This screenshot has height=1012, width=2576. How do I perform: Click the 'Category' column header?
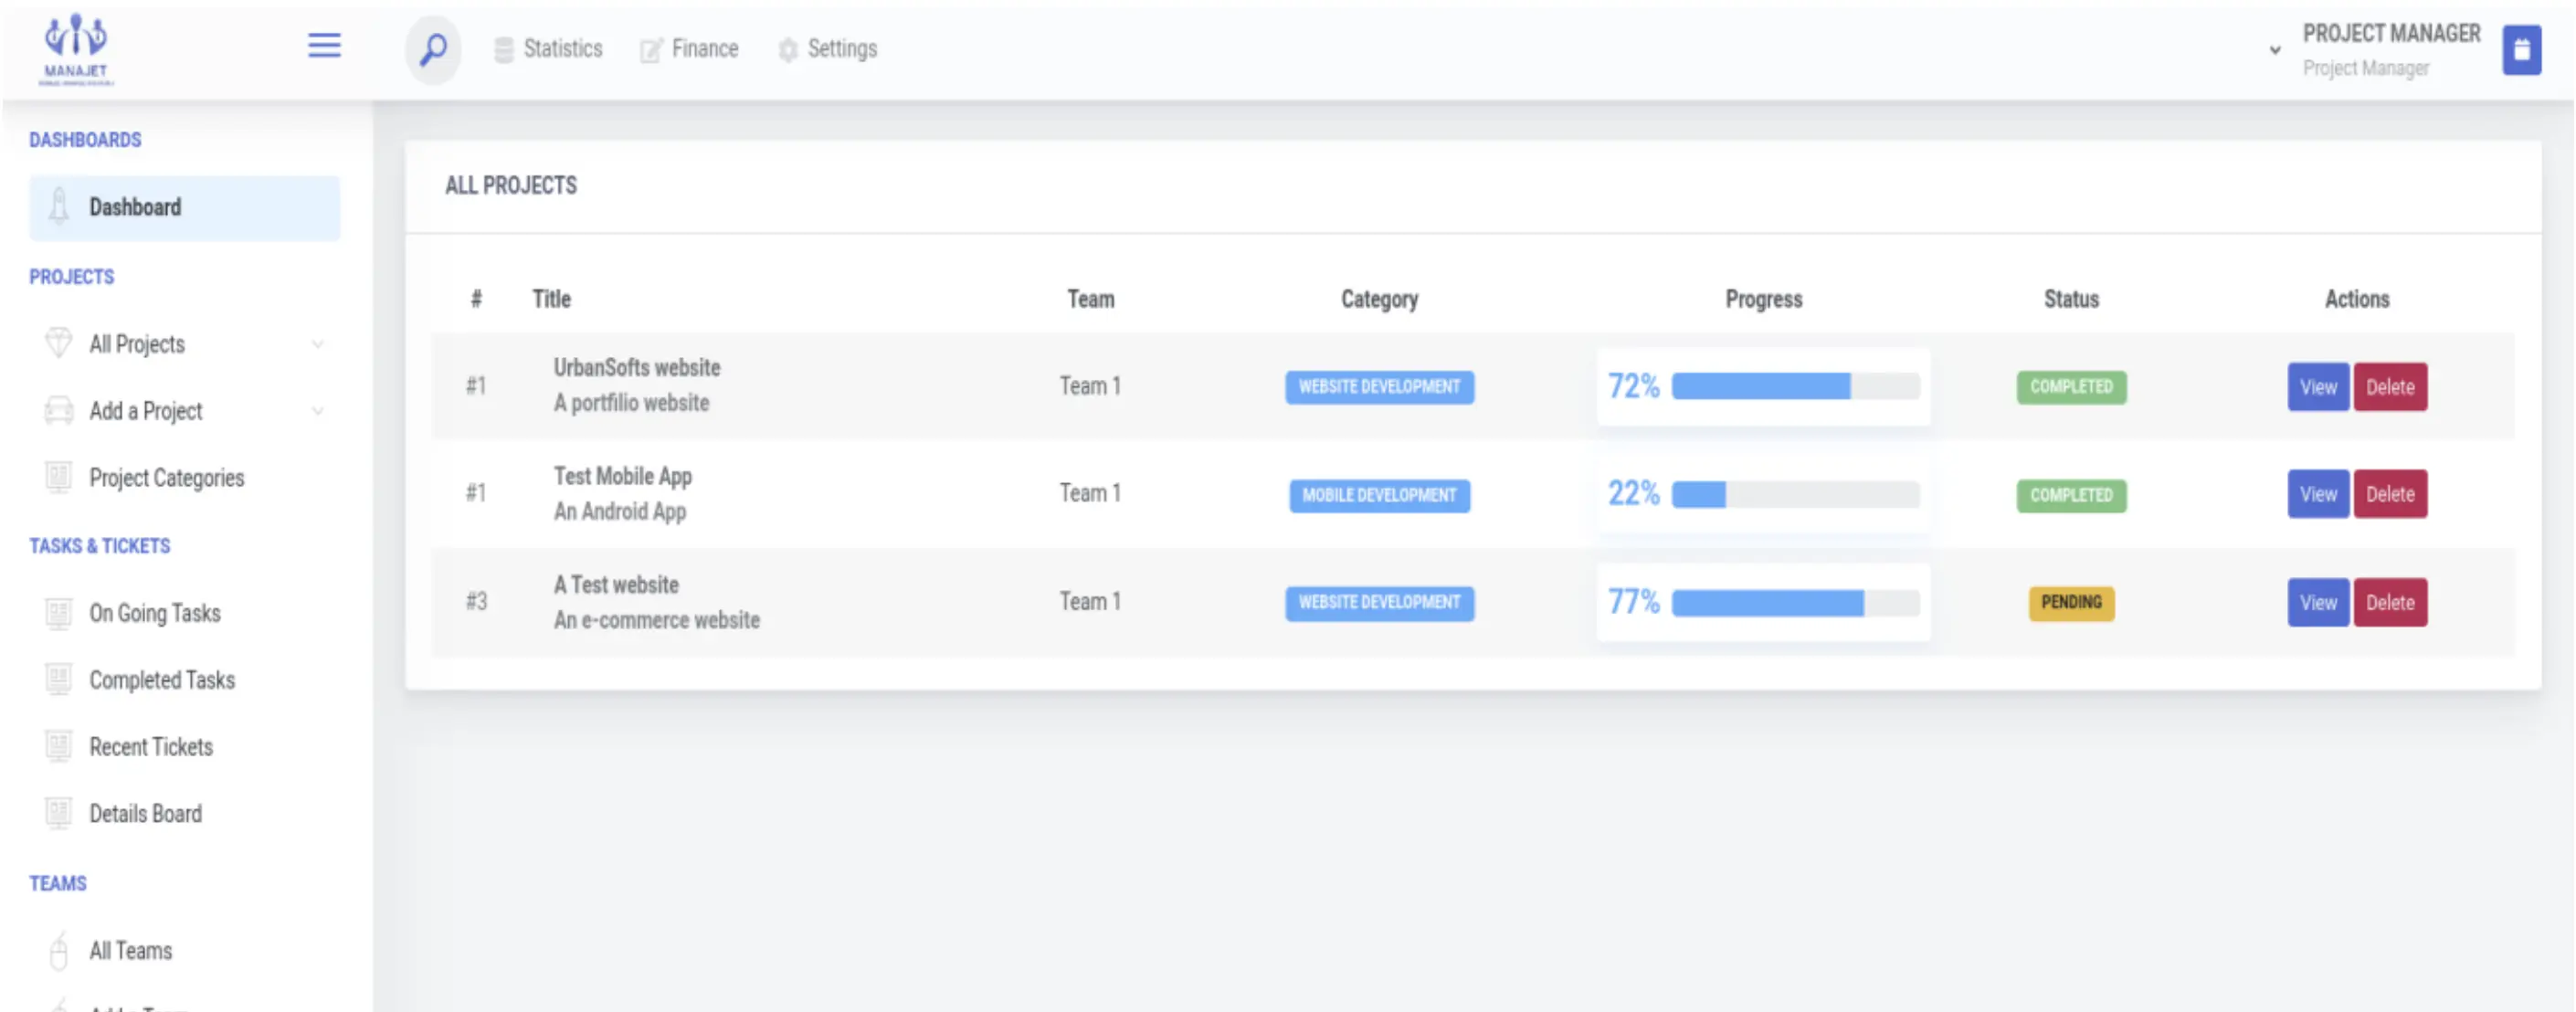click(x=1379, y=299)
